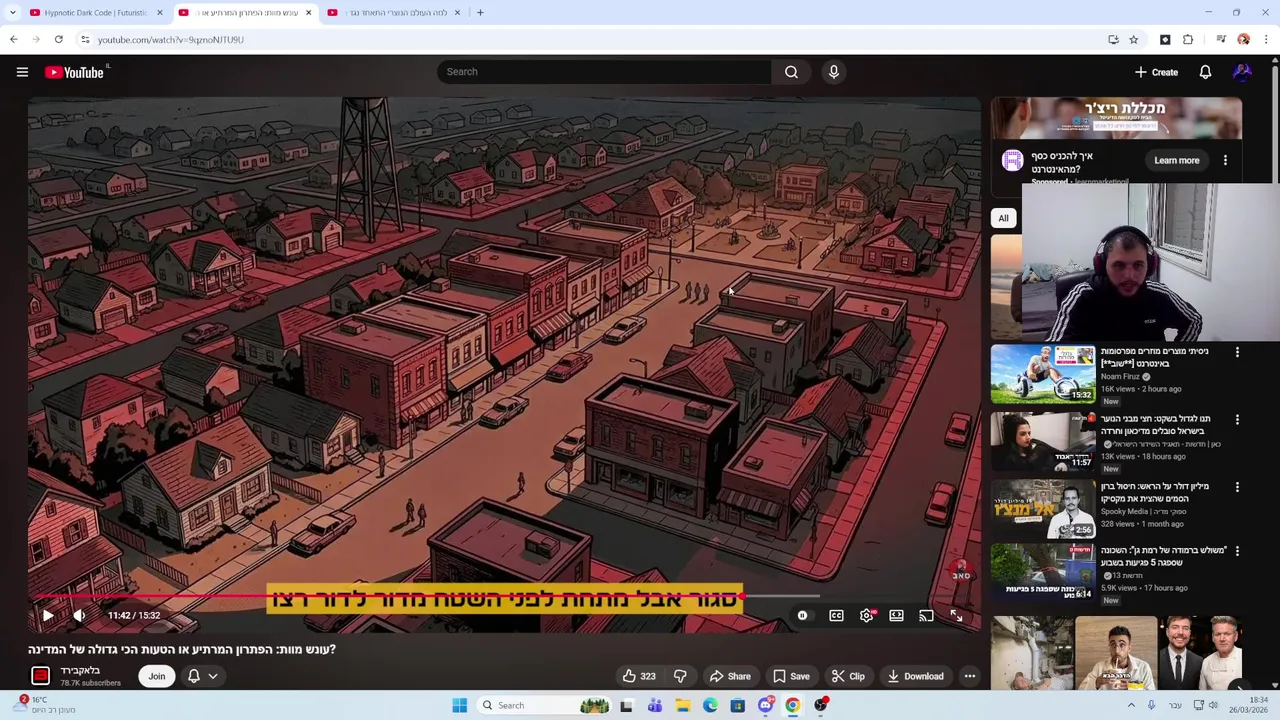Mute the video volume
Image resolution: width=1280 pixels, height=720 pixels.
coord(79,616)
